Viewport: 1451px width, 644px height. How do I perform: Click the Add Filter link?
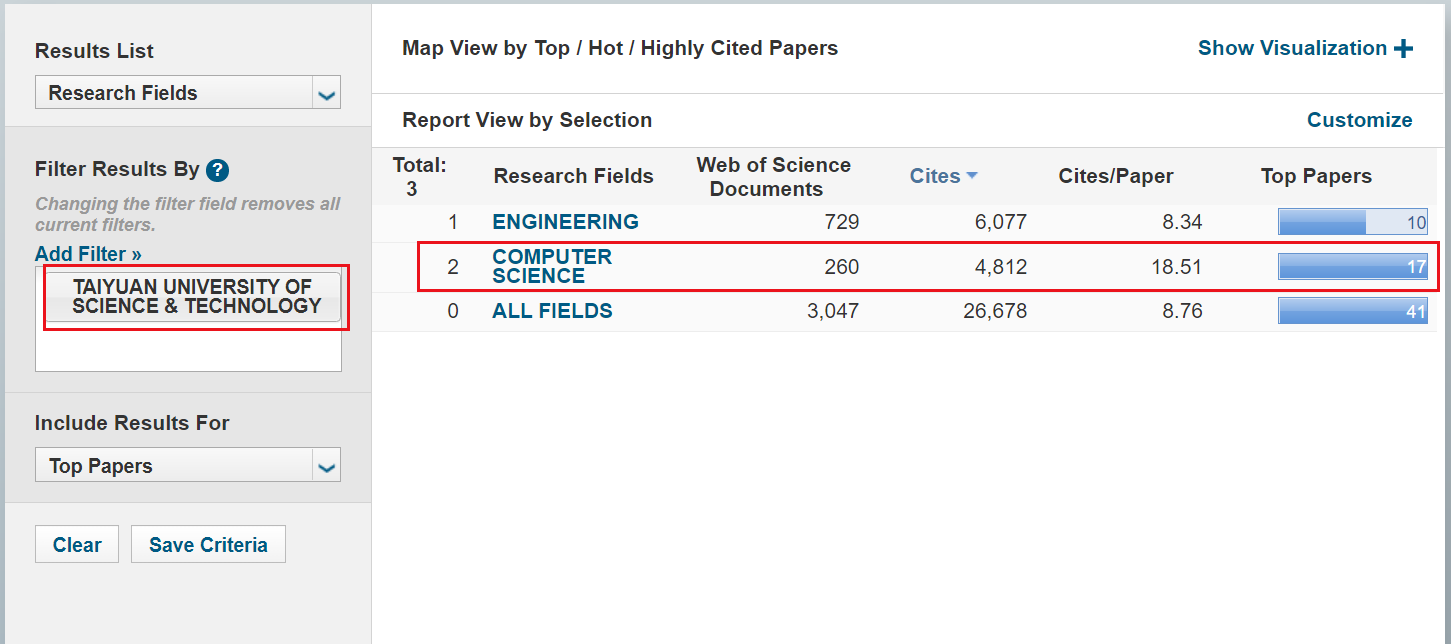click(88, 254)
